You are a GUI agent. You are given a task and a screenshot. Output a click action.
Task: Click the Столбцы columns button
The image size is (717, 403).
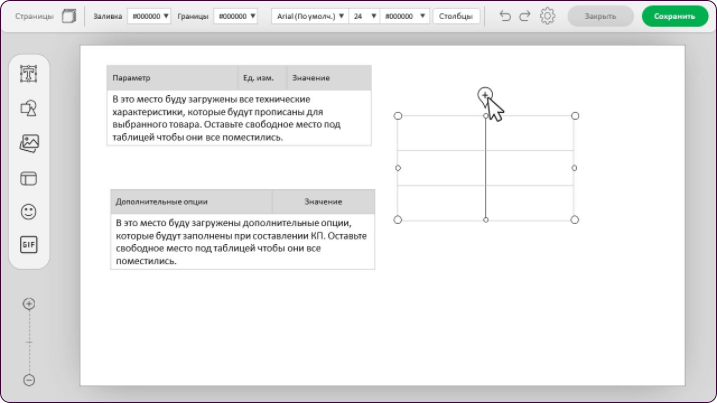point(457,17)
